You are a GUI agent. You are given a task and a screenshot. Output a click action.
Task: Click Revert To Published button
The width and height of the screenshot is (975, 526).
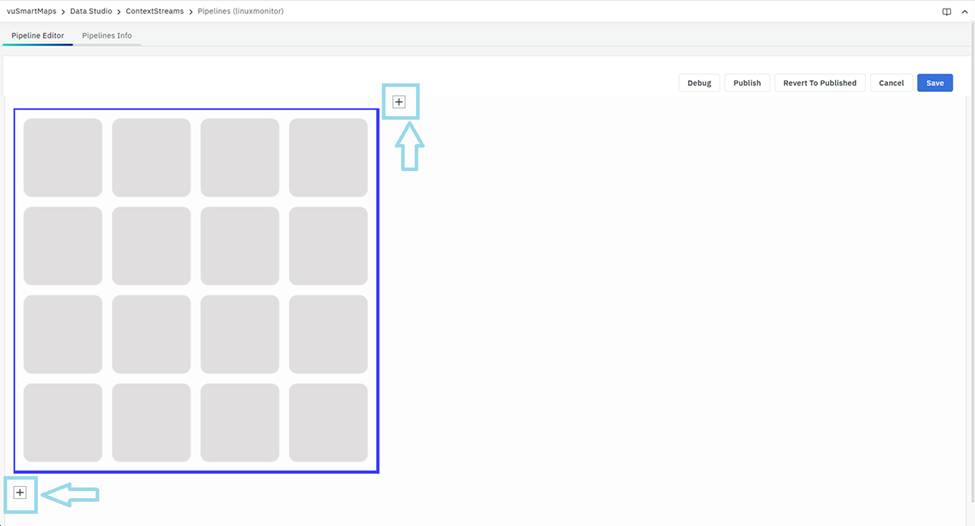(x=819, y=83)
